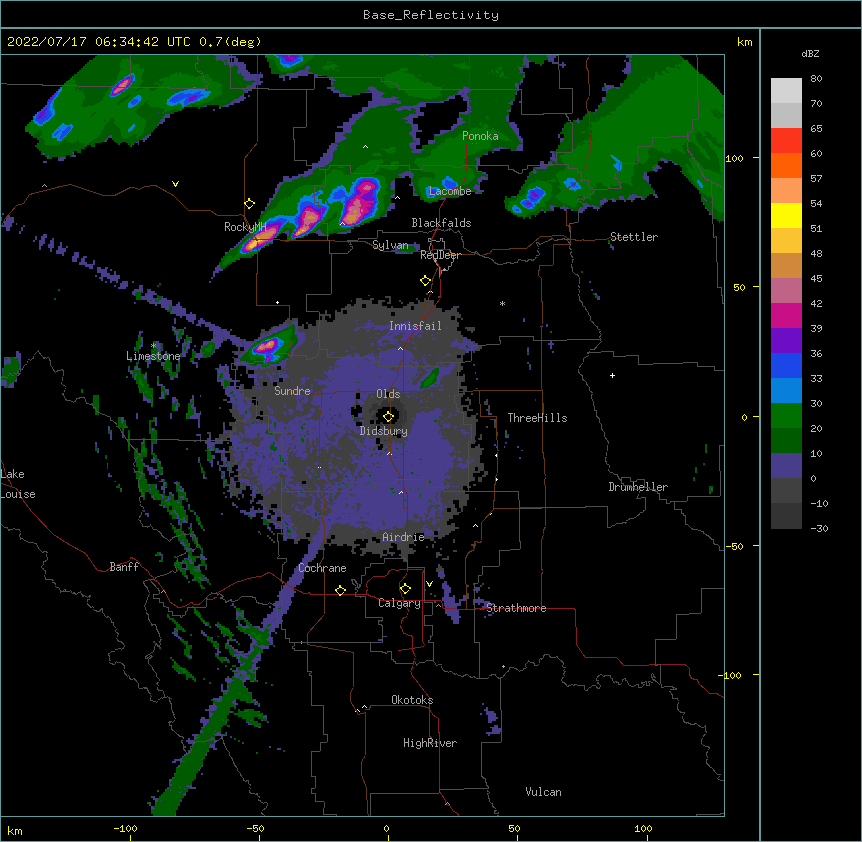Image resolution: width=862 pixels, height=842 pixels.
Task: Click the Airdrie city label
Action: click(403, 537)
